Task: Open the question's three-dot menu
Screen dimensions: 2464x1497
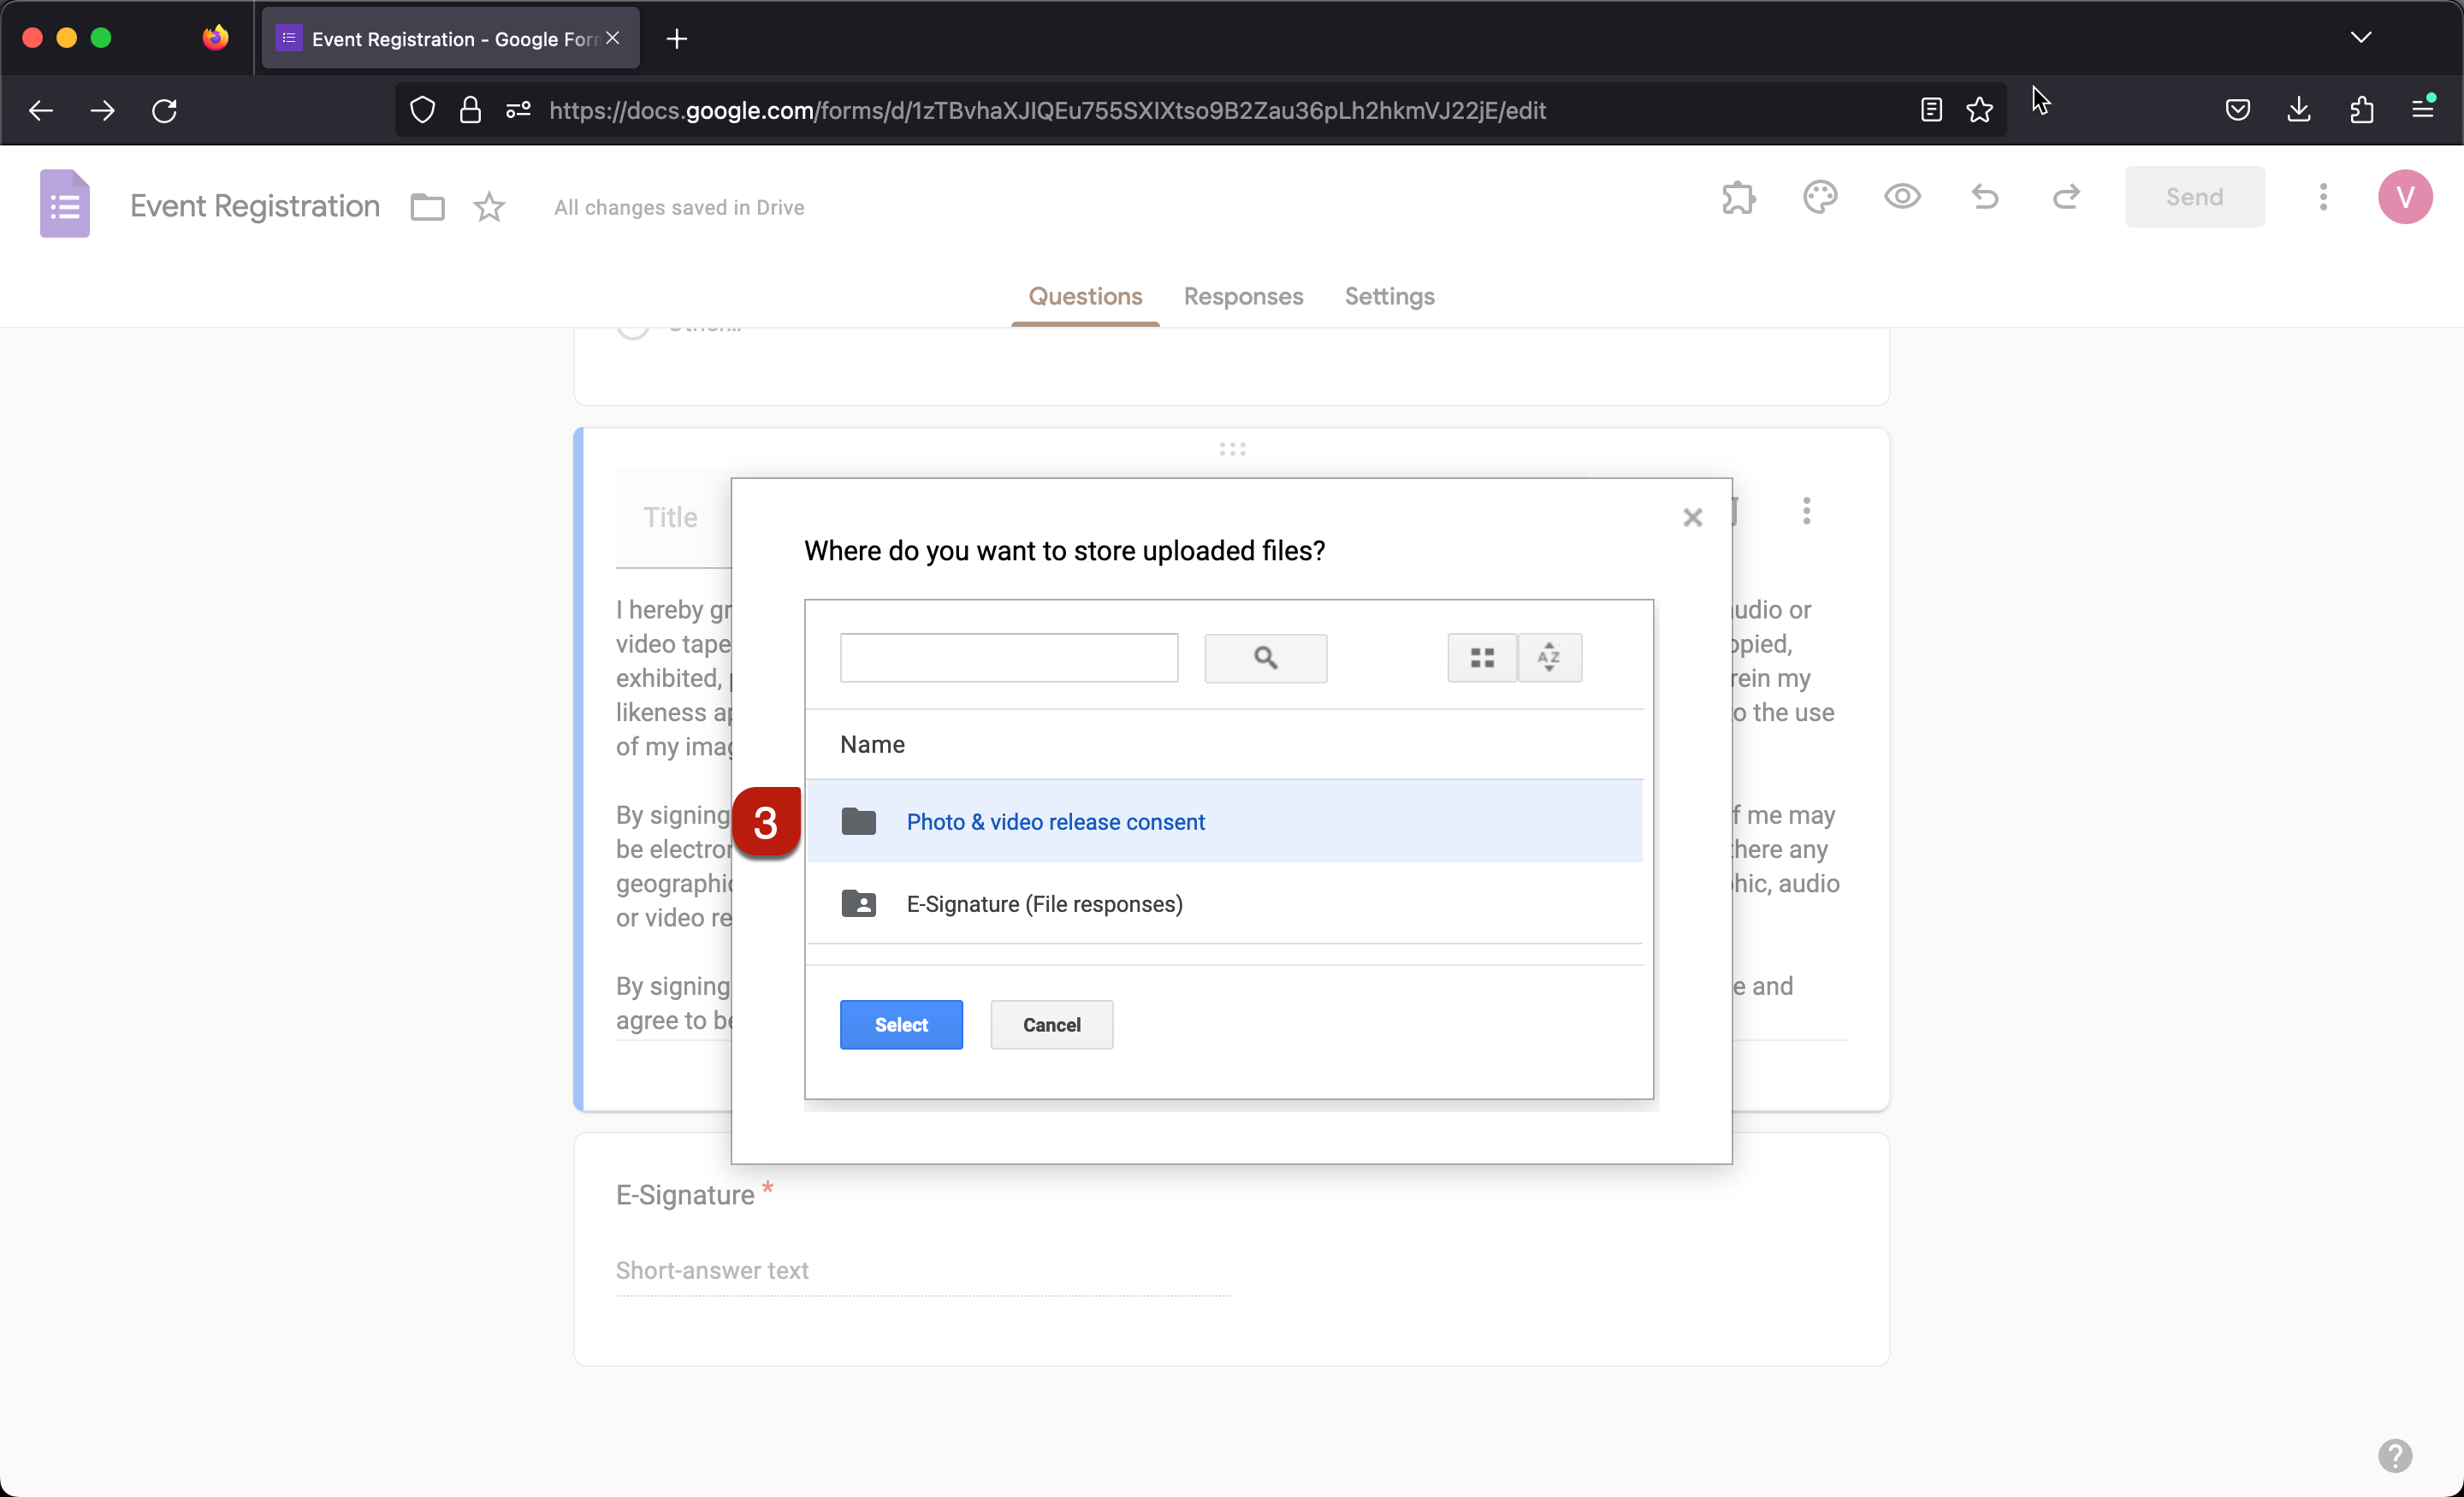Action: tap(1806, 511)
